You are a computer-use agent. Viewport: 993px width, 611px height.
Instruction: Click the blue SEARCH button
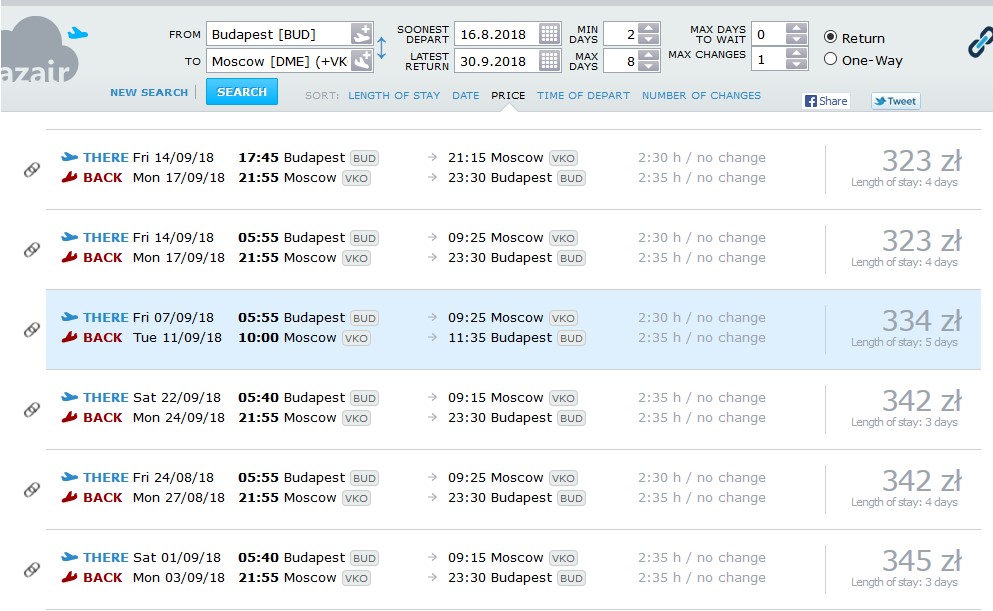coord(242,92)
